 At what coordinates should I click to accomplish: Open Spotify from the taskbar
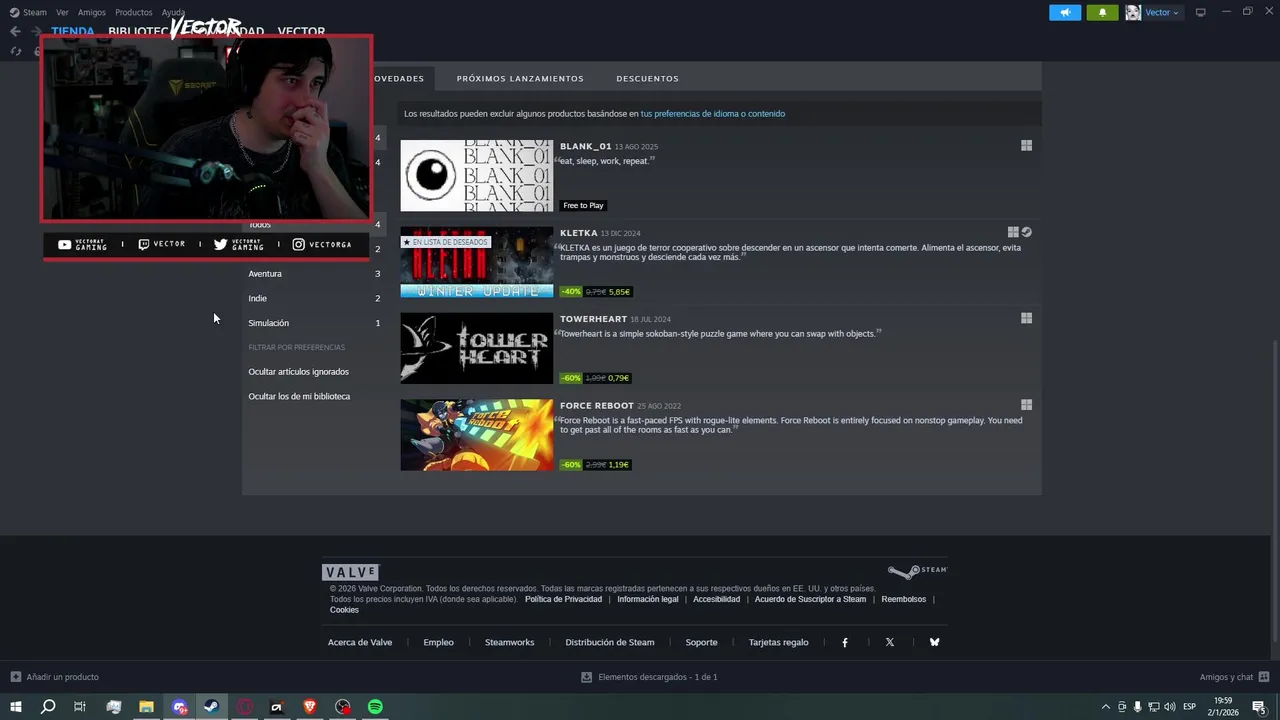tap(375, 707)
